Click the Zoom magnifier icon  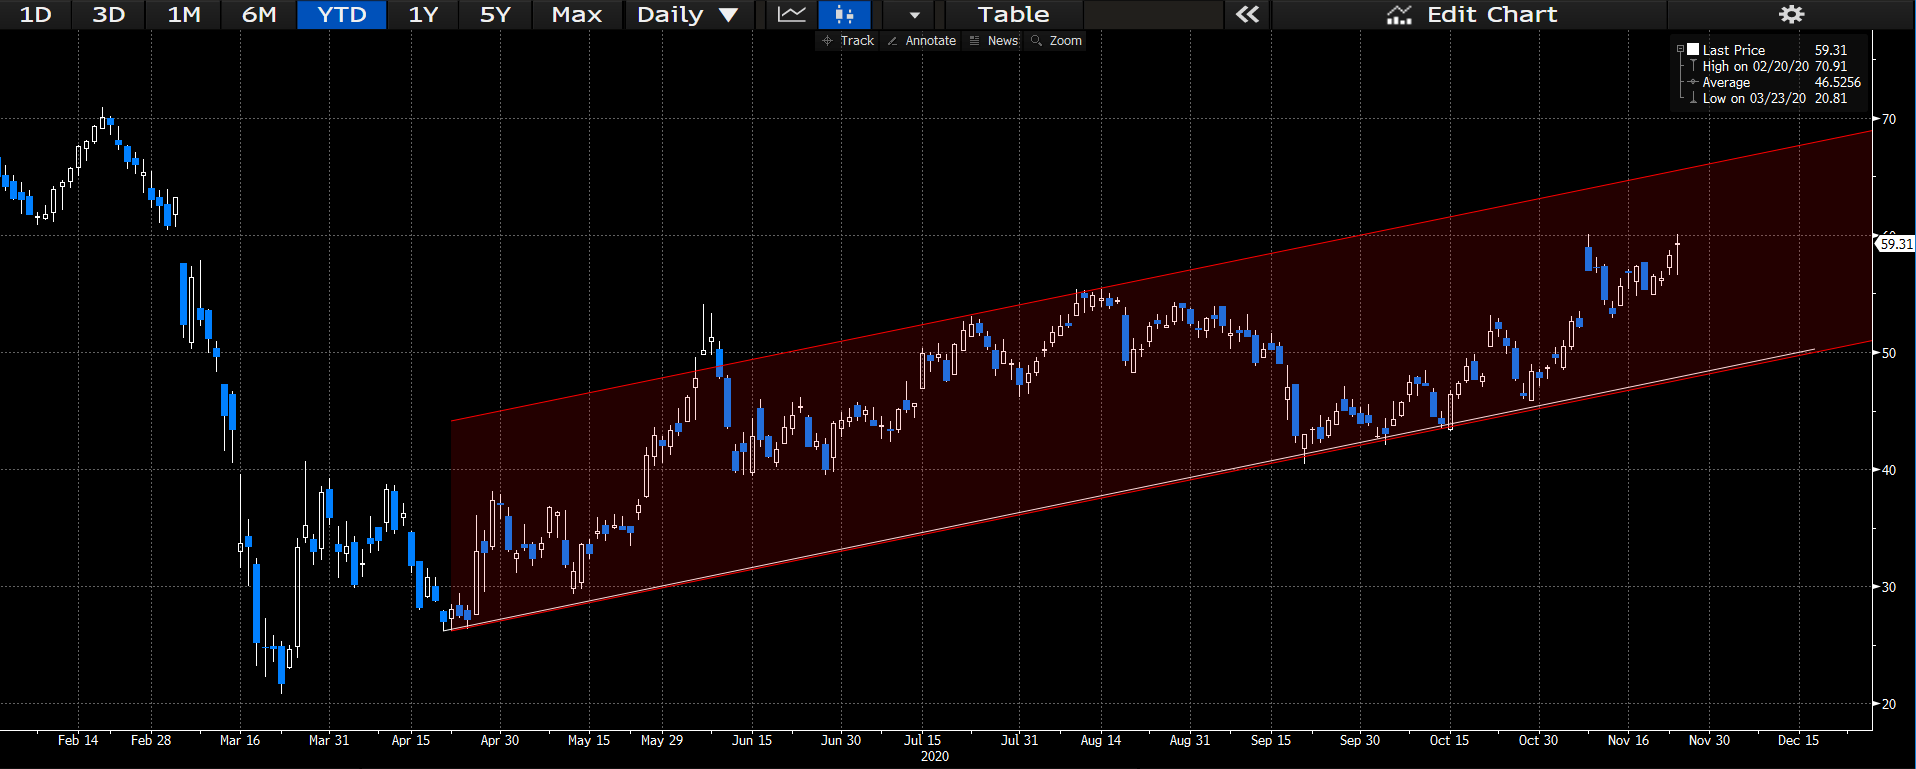[1037, 41]
